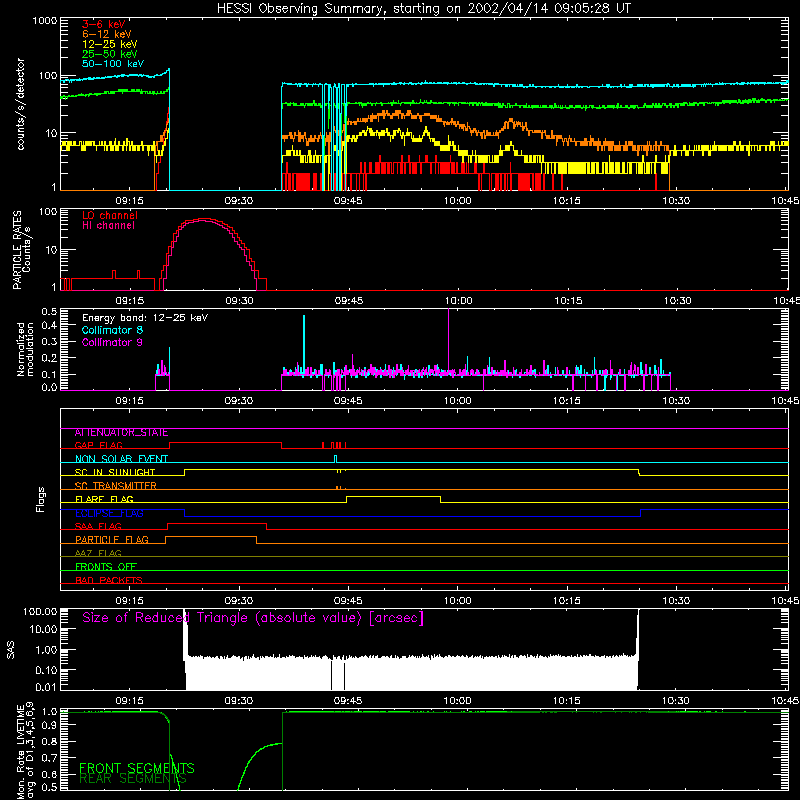Click the BAD_PACKETS flag label

[109, 581]
